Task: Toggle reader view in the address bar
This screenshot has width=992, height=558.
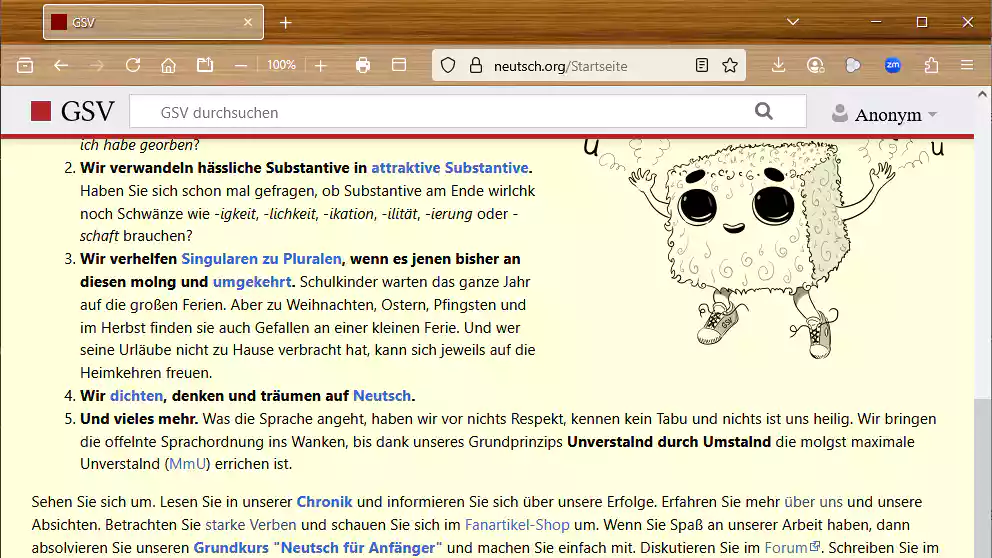Action: 702,65
